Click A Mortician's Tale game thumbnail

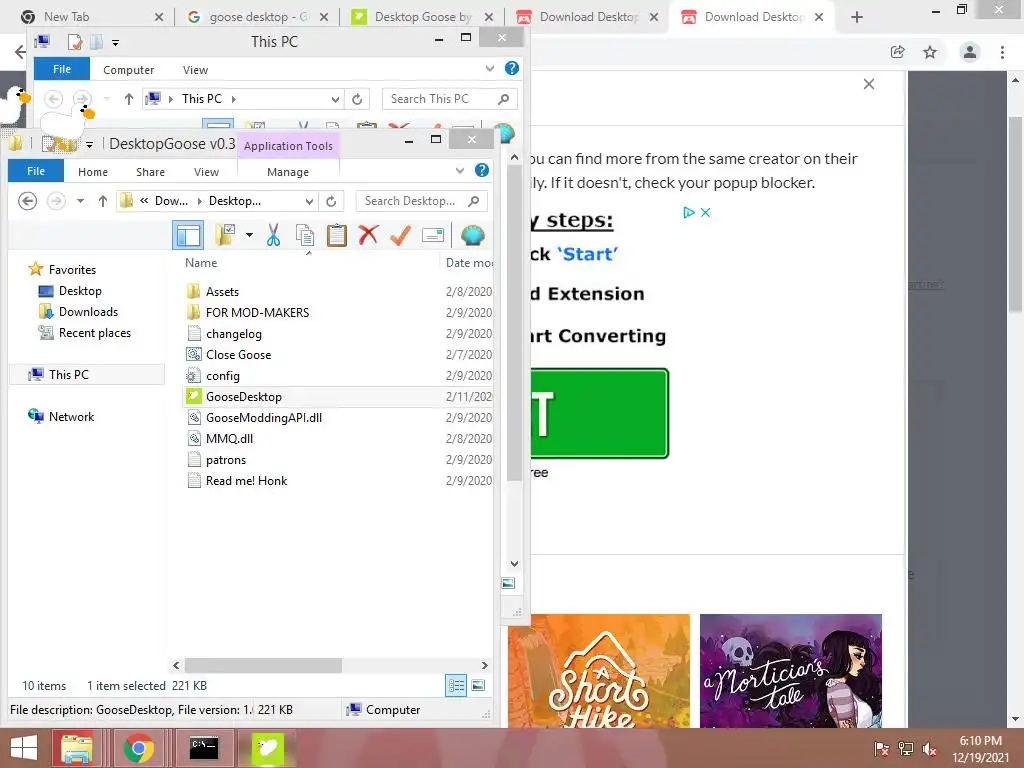click(x=791, y=671)
